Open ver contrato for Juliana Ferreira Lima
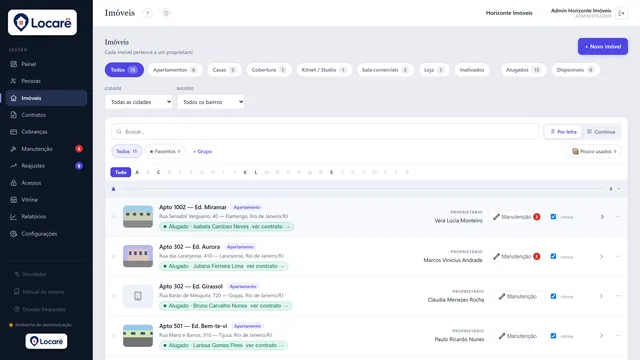 tap(265, 266)
